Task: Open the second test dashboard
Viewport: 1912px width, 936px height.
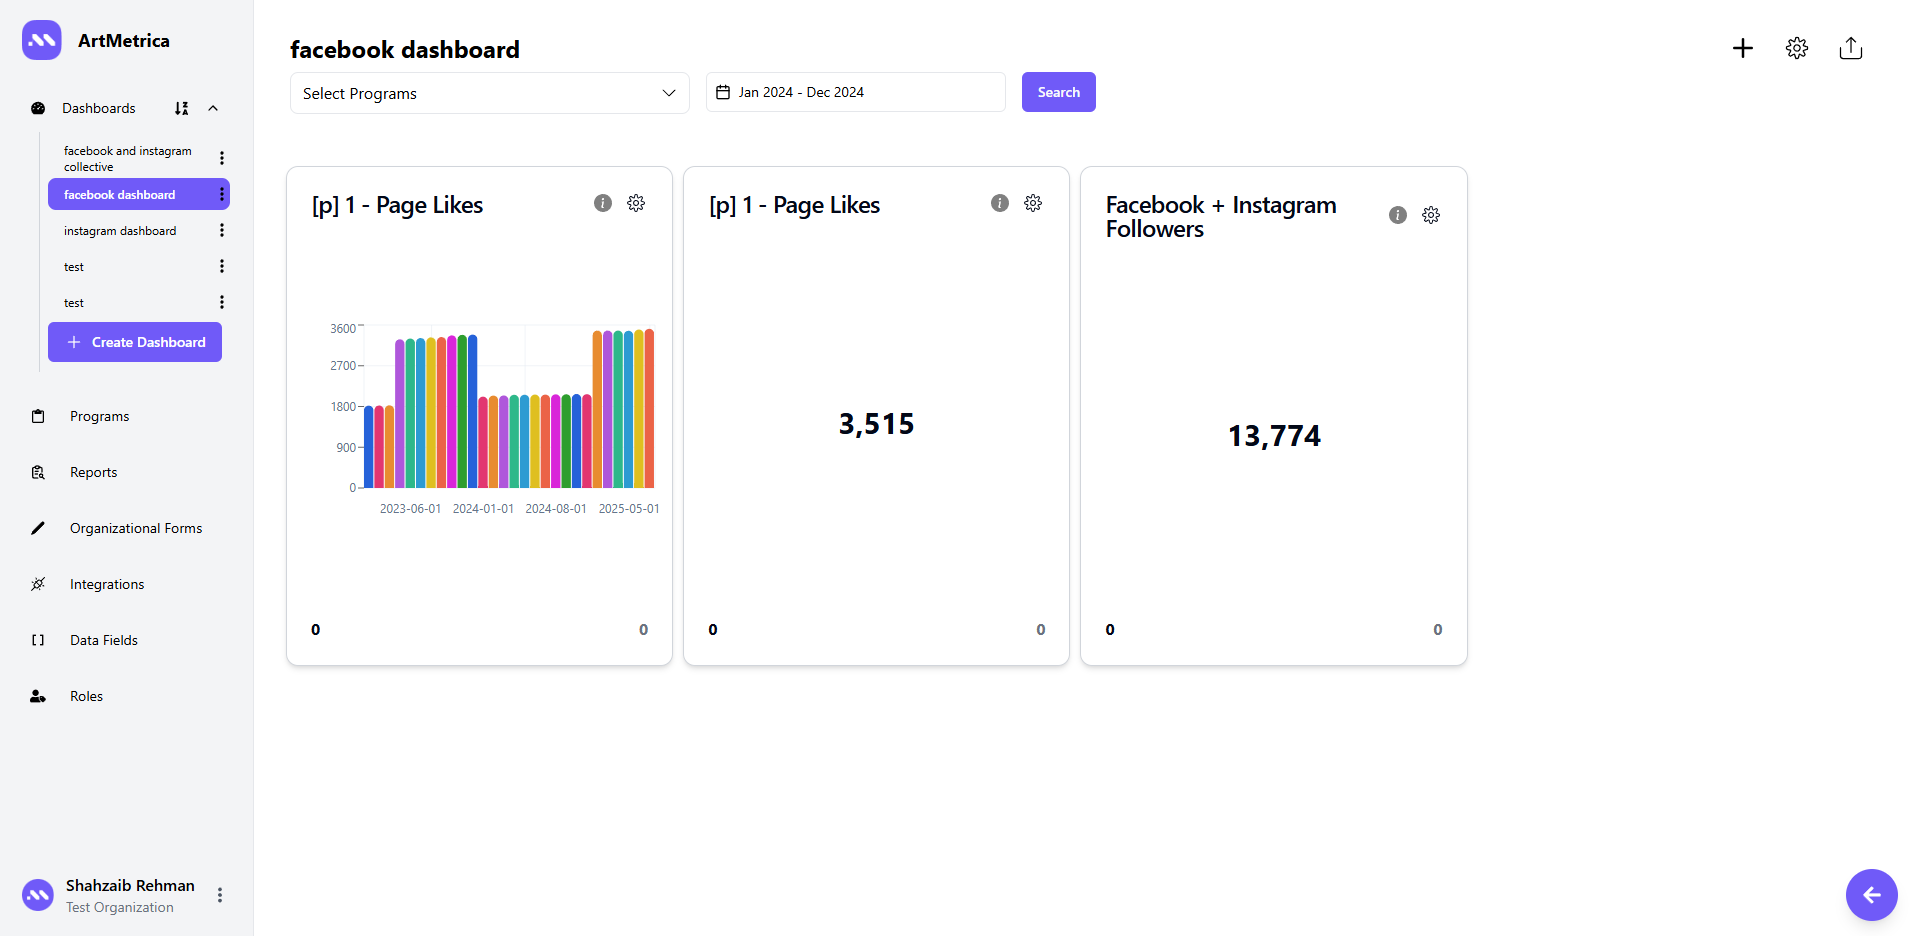Action: coord(74,302)
